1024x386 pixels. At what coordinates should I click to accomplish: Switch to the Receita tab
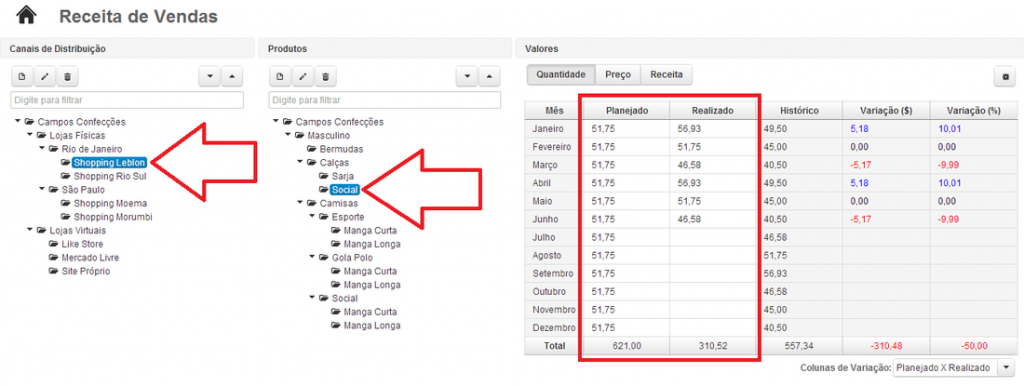tap(666, 74)
